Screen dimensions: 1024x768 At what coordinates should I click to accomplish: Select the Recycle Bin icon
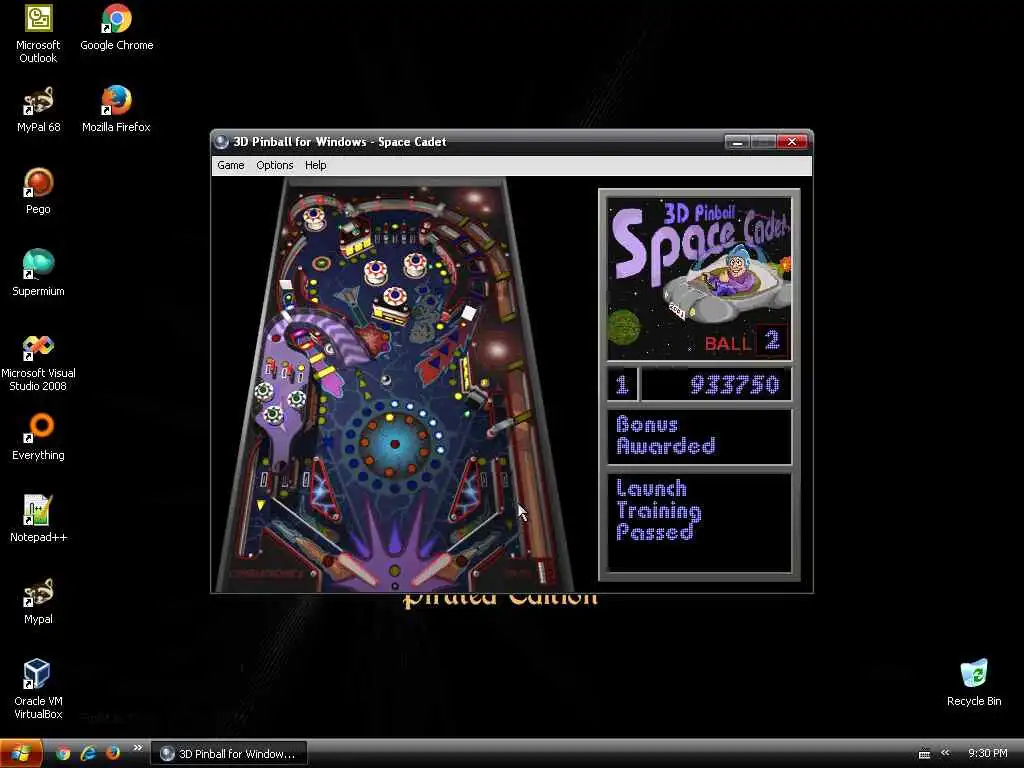974,683
